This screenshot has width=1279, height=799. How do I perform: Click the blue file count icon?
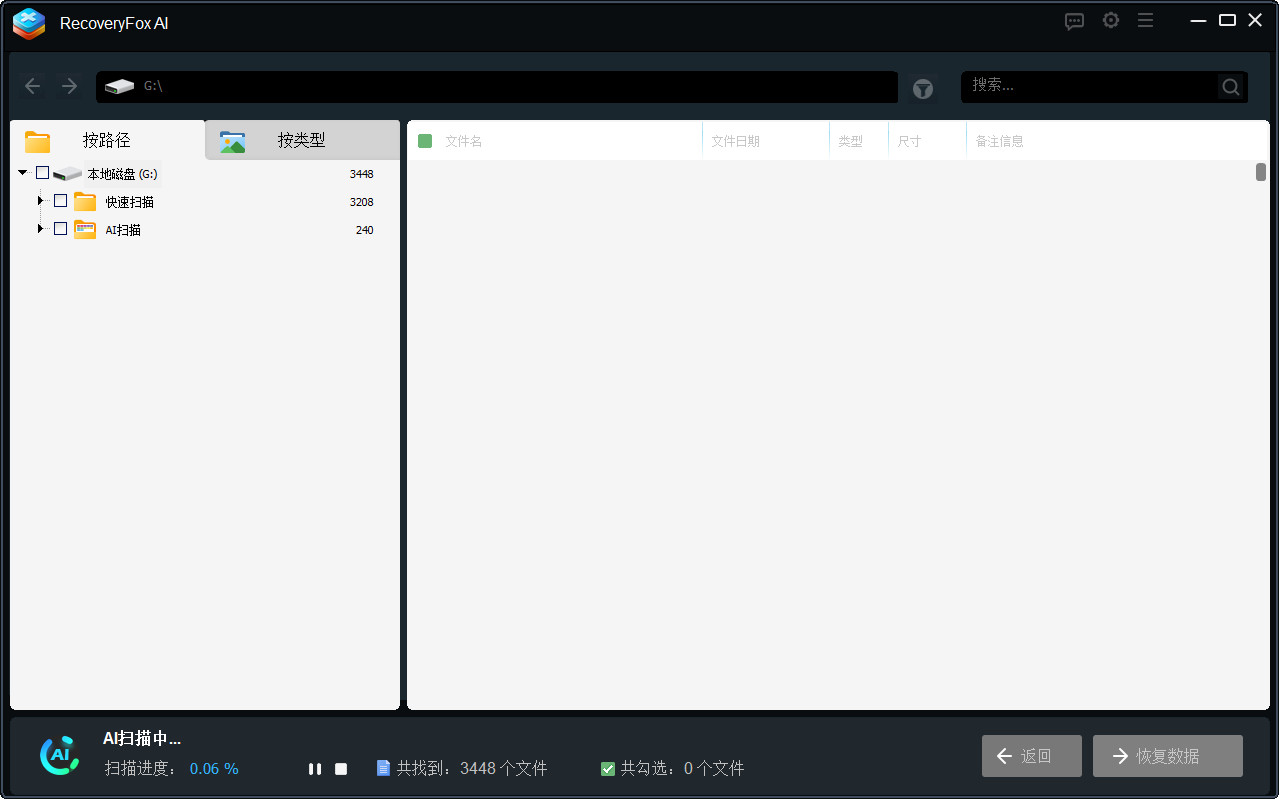point(383,768)
